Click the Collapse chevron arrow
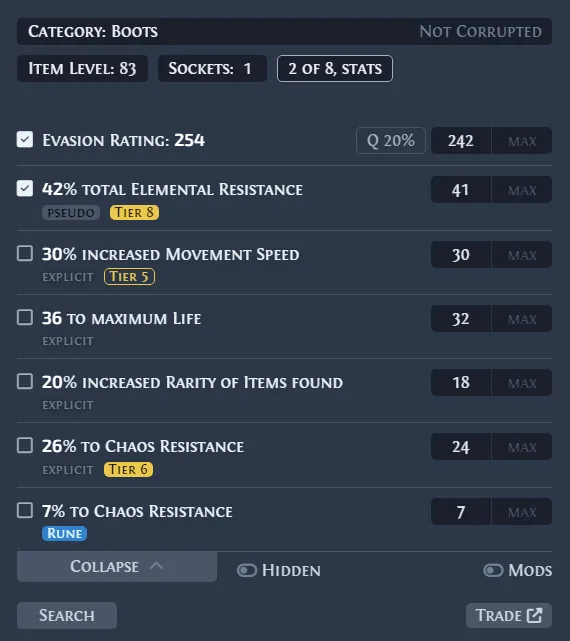 click(156, 566)
